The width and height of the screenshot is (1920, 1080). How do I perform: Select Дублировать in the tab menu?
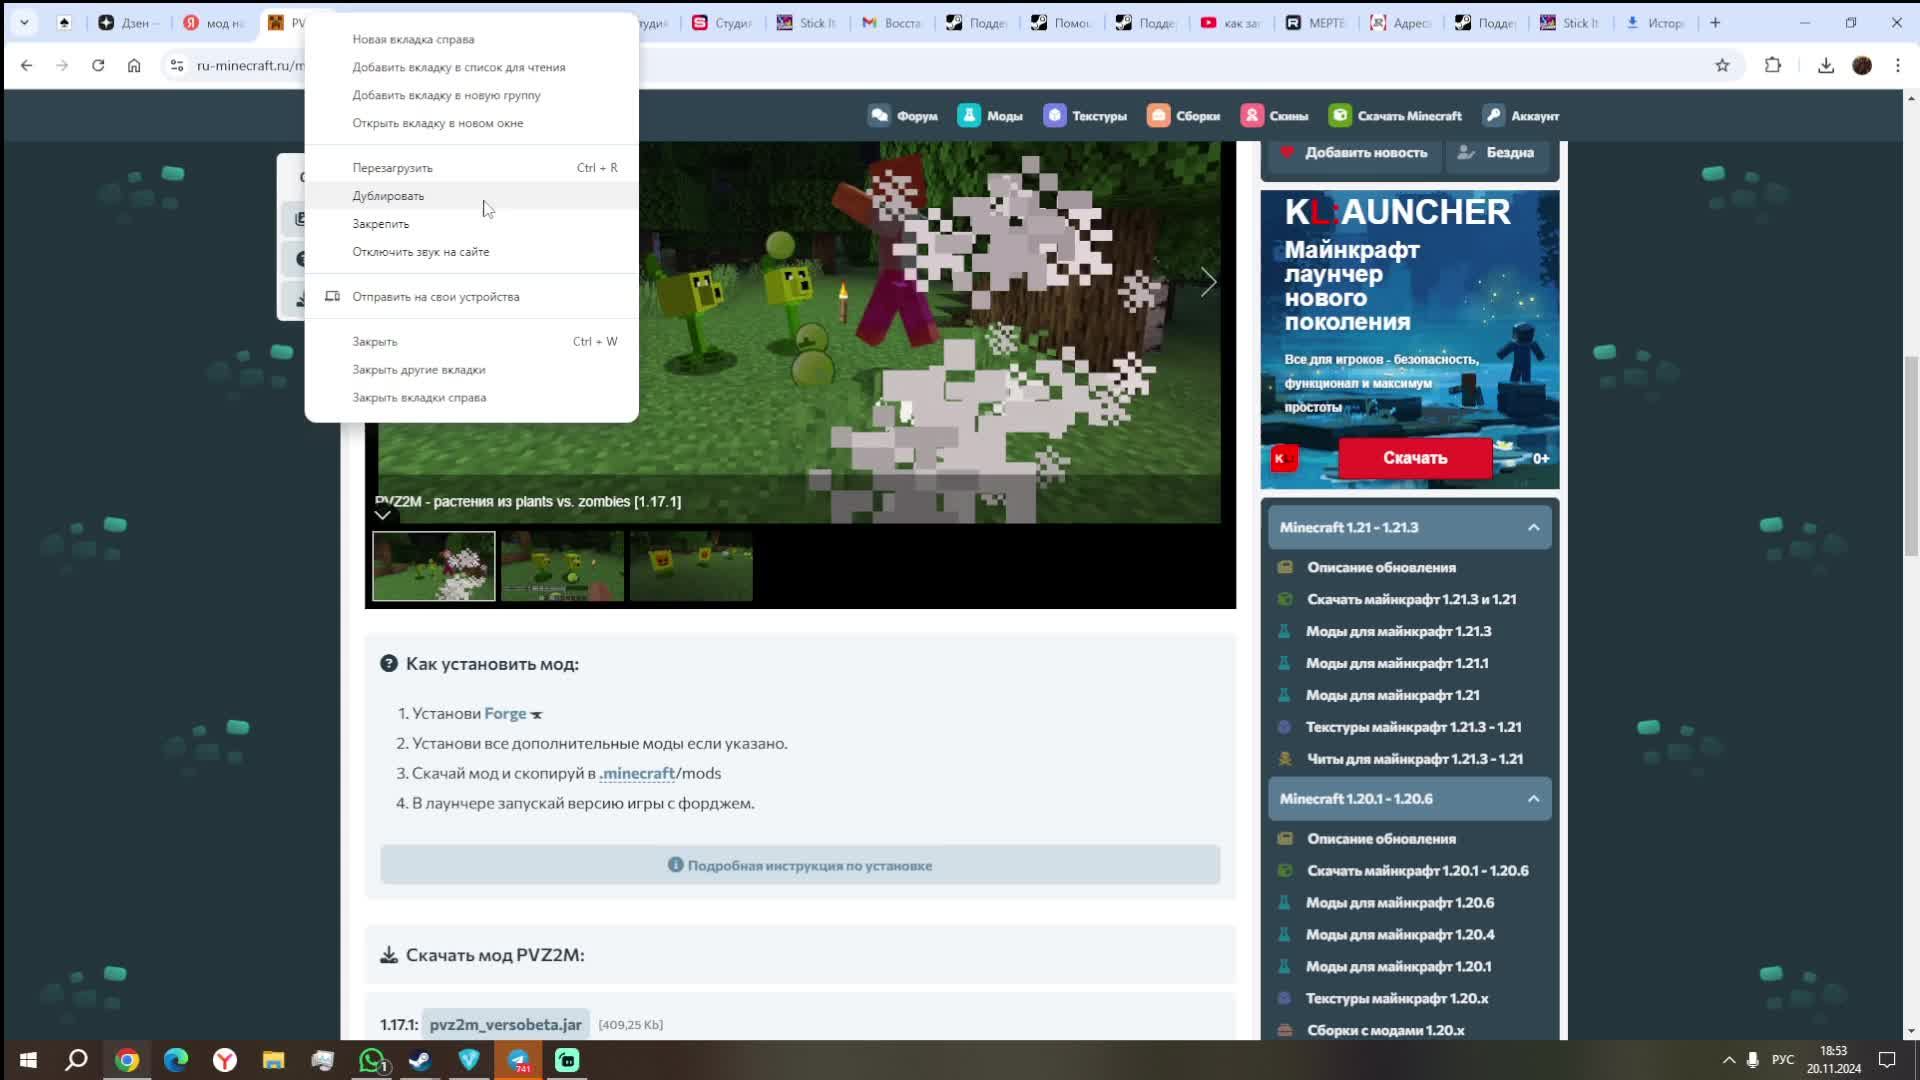(472, 196)
